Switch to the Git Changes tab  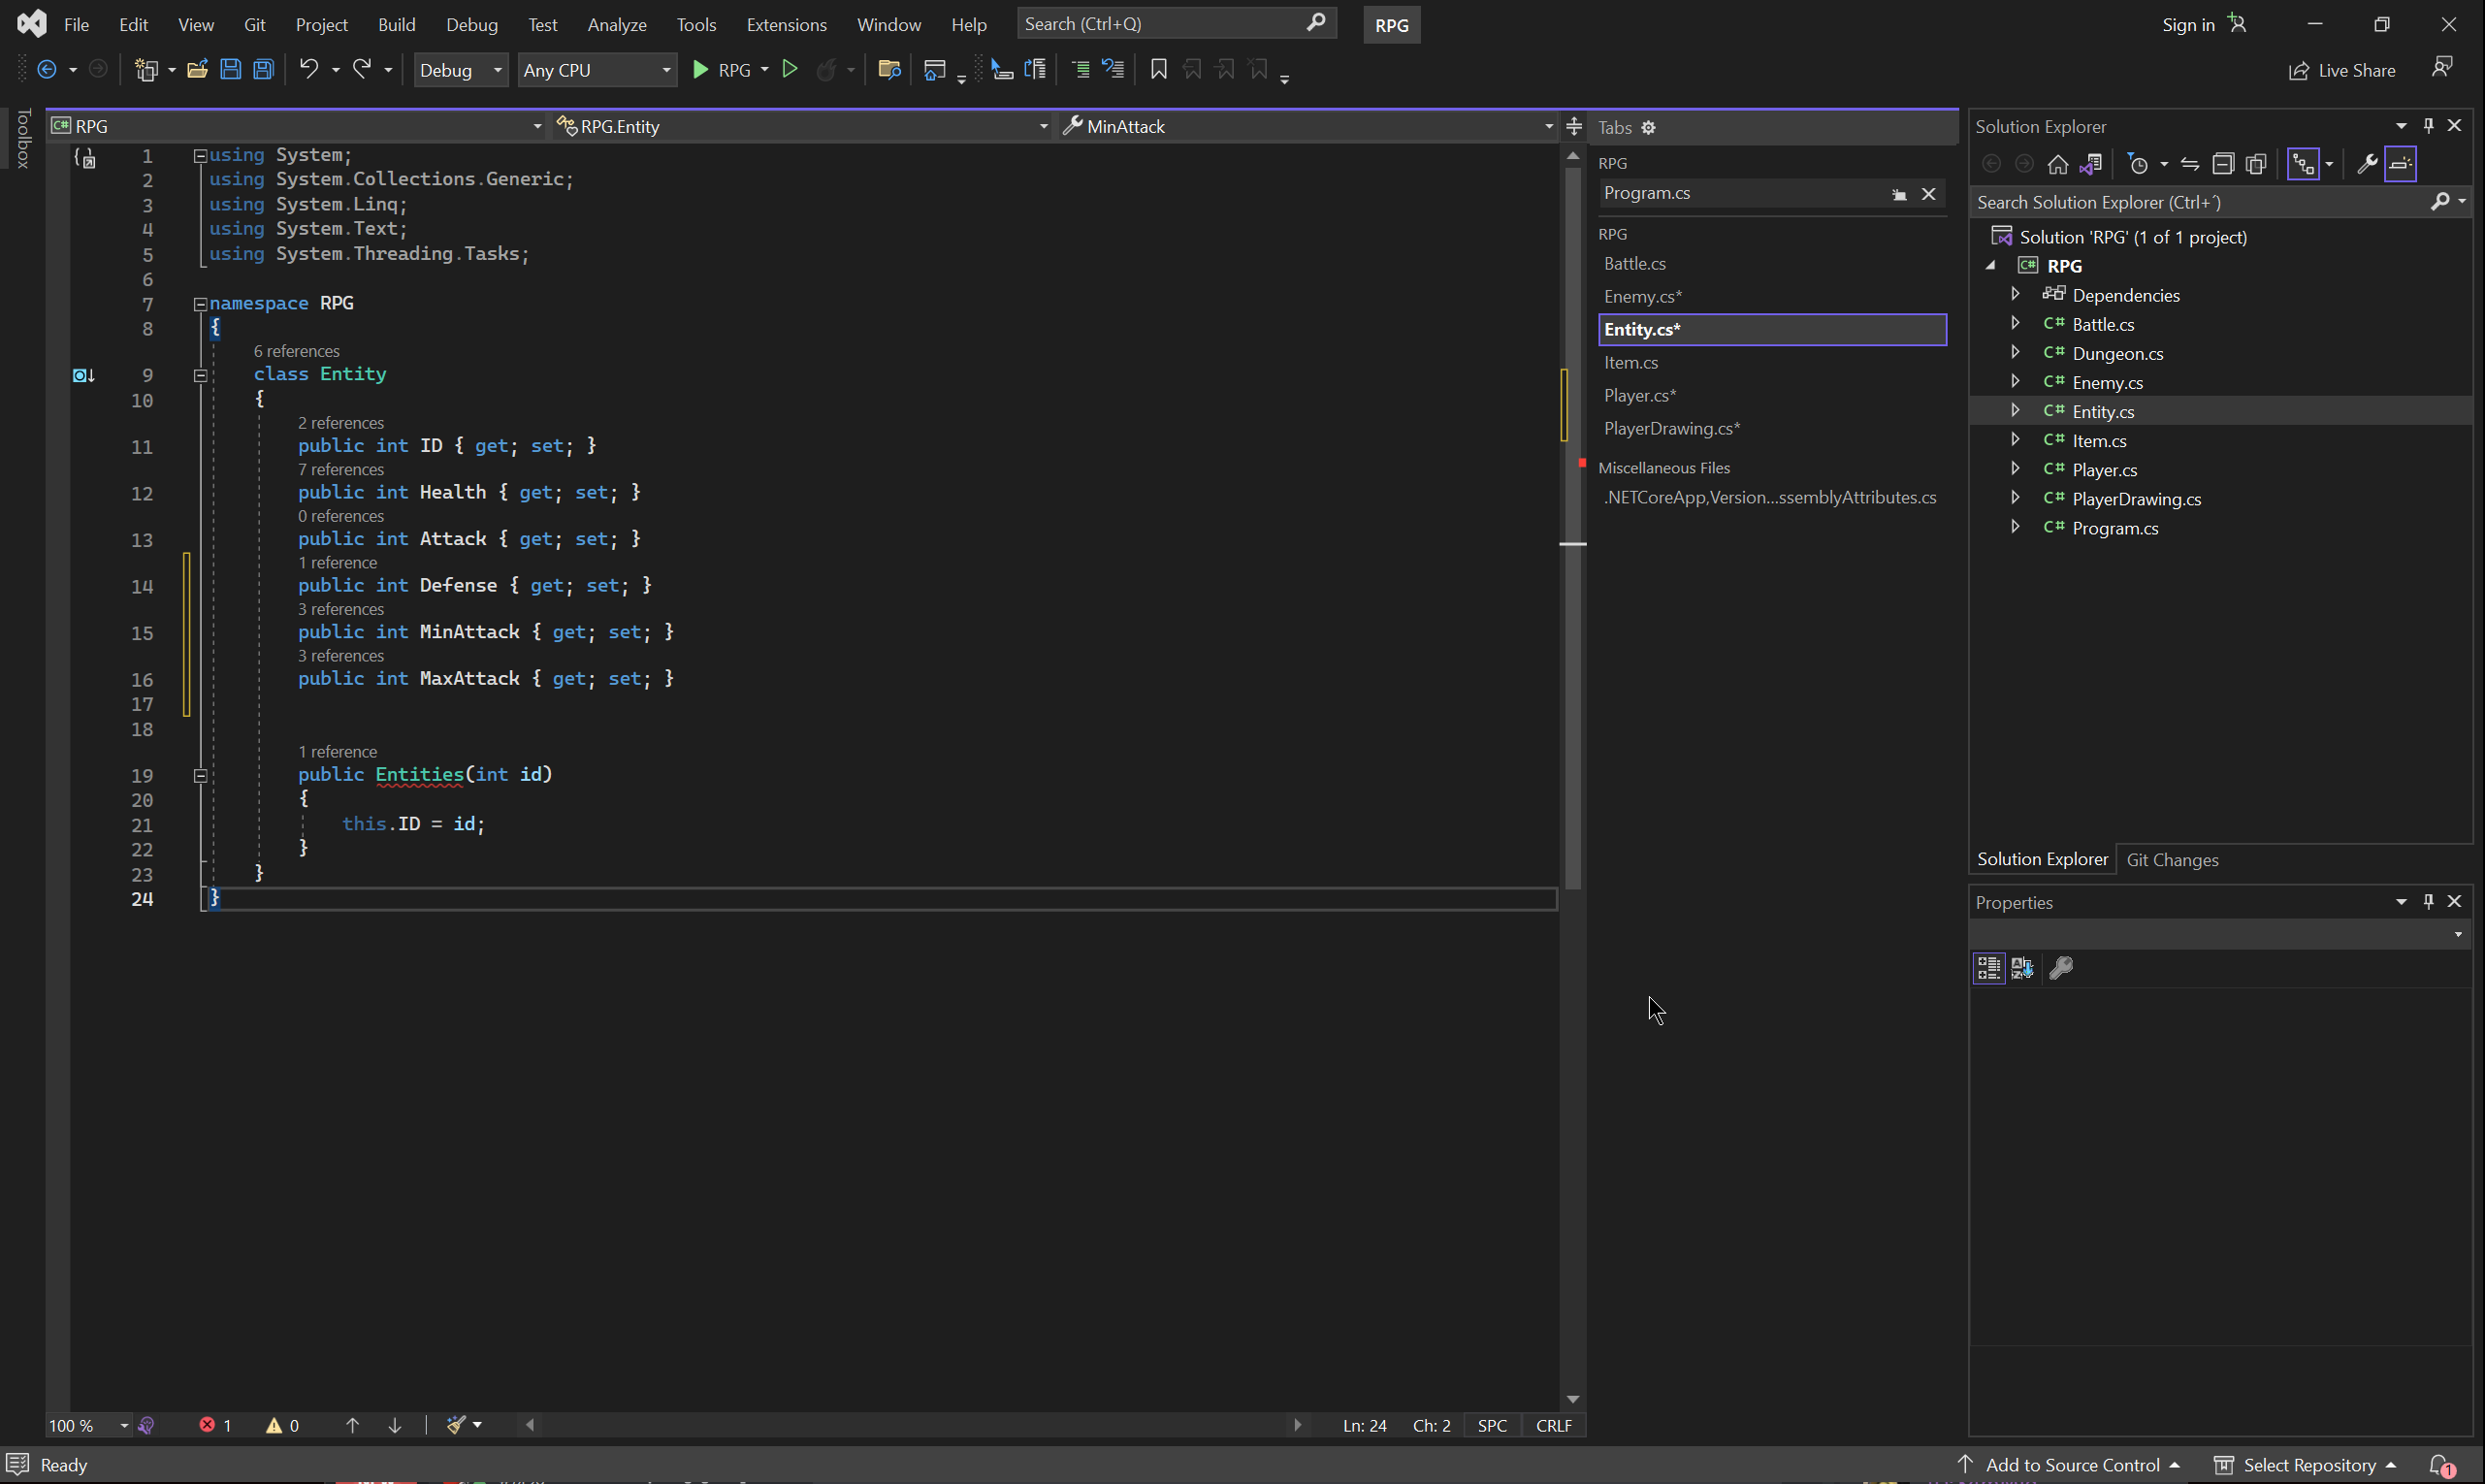2171,860
